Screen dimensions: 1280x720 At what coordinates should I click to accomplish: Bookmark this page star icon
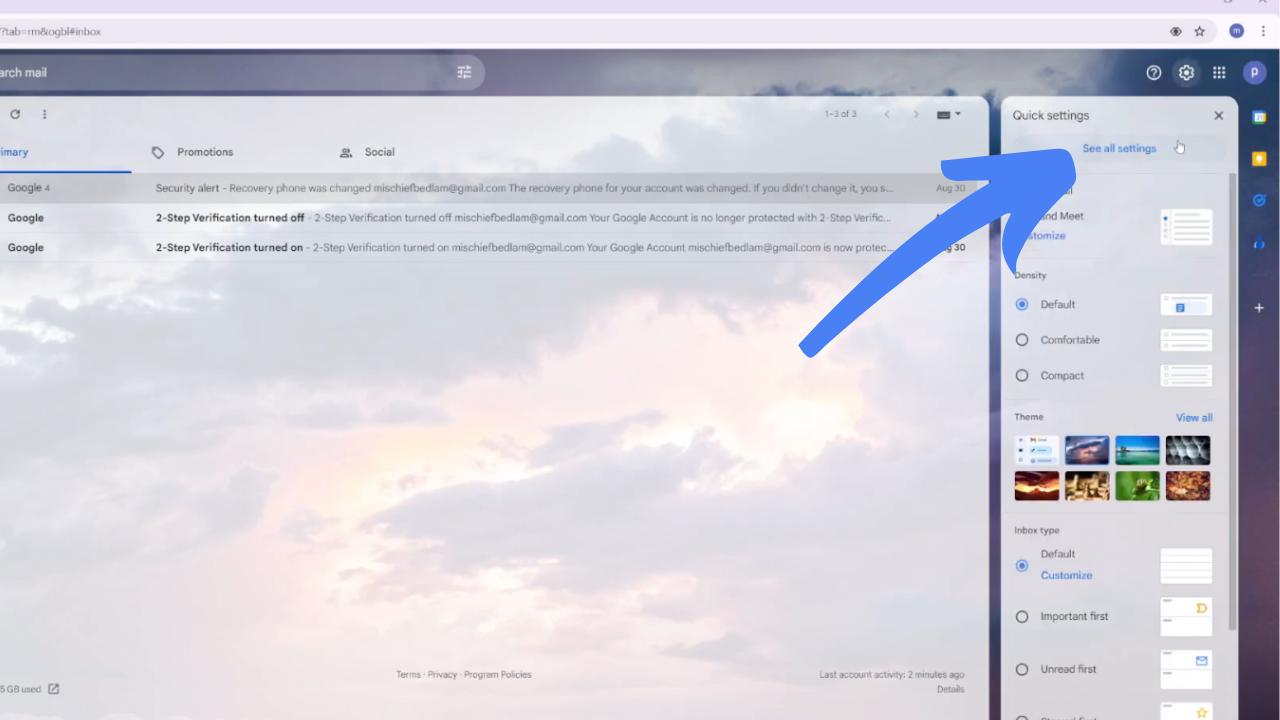pyautogui.click(x=1200, y=31)
